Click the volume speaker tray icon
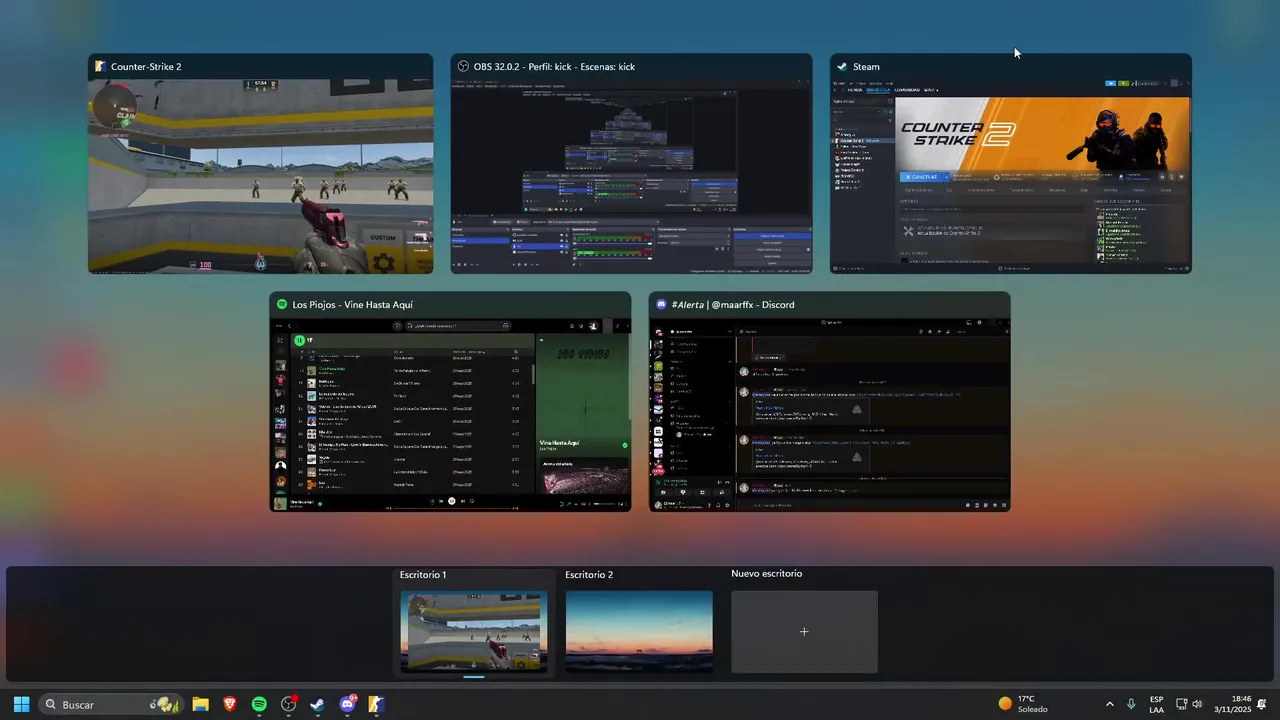 pos(1197,704)
